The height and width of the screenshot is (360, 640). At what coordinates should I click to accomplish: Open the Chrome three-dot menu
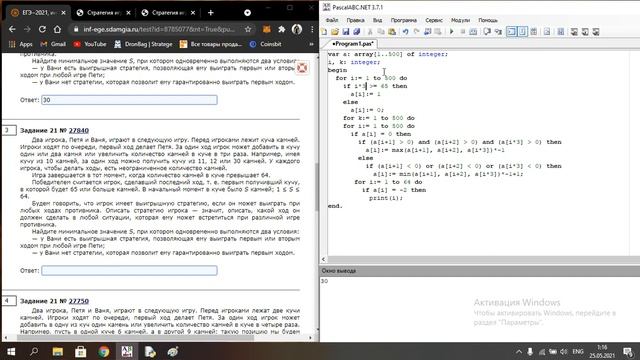(312, 29)
